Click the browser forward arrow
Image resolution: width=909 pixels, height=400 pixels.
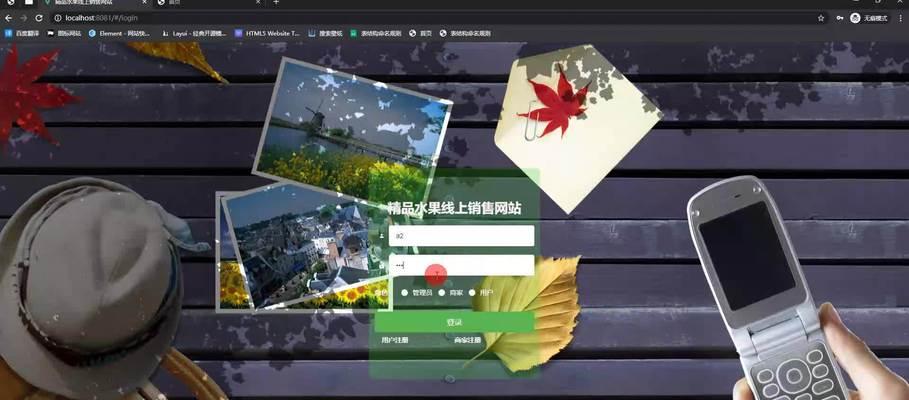click(24, 19)
